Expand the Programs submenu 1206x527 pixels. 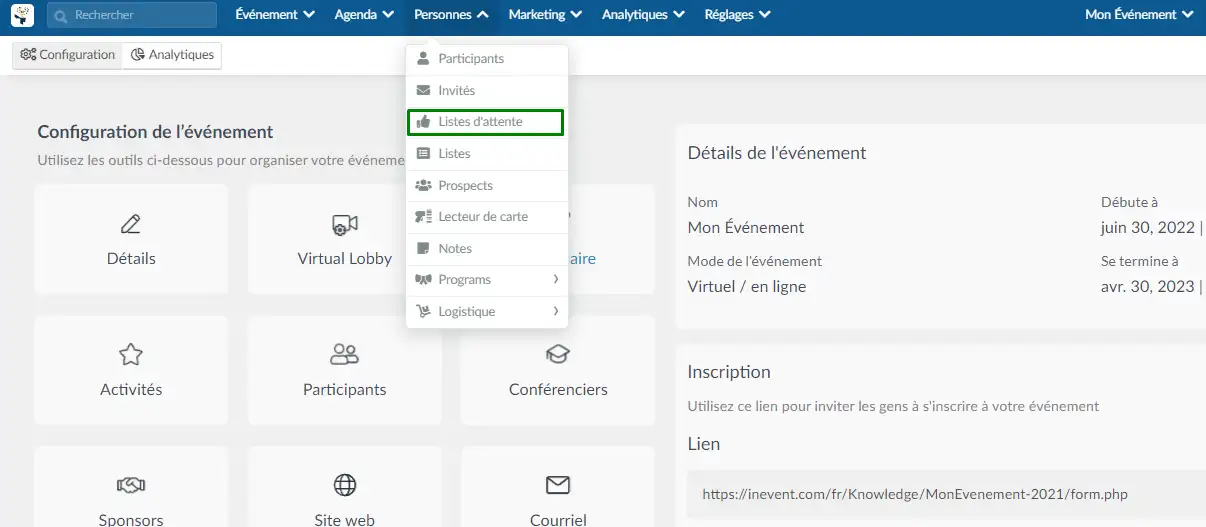[x=487, y=280]
